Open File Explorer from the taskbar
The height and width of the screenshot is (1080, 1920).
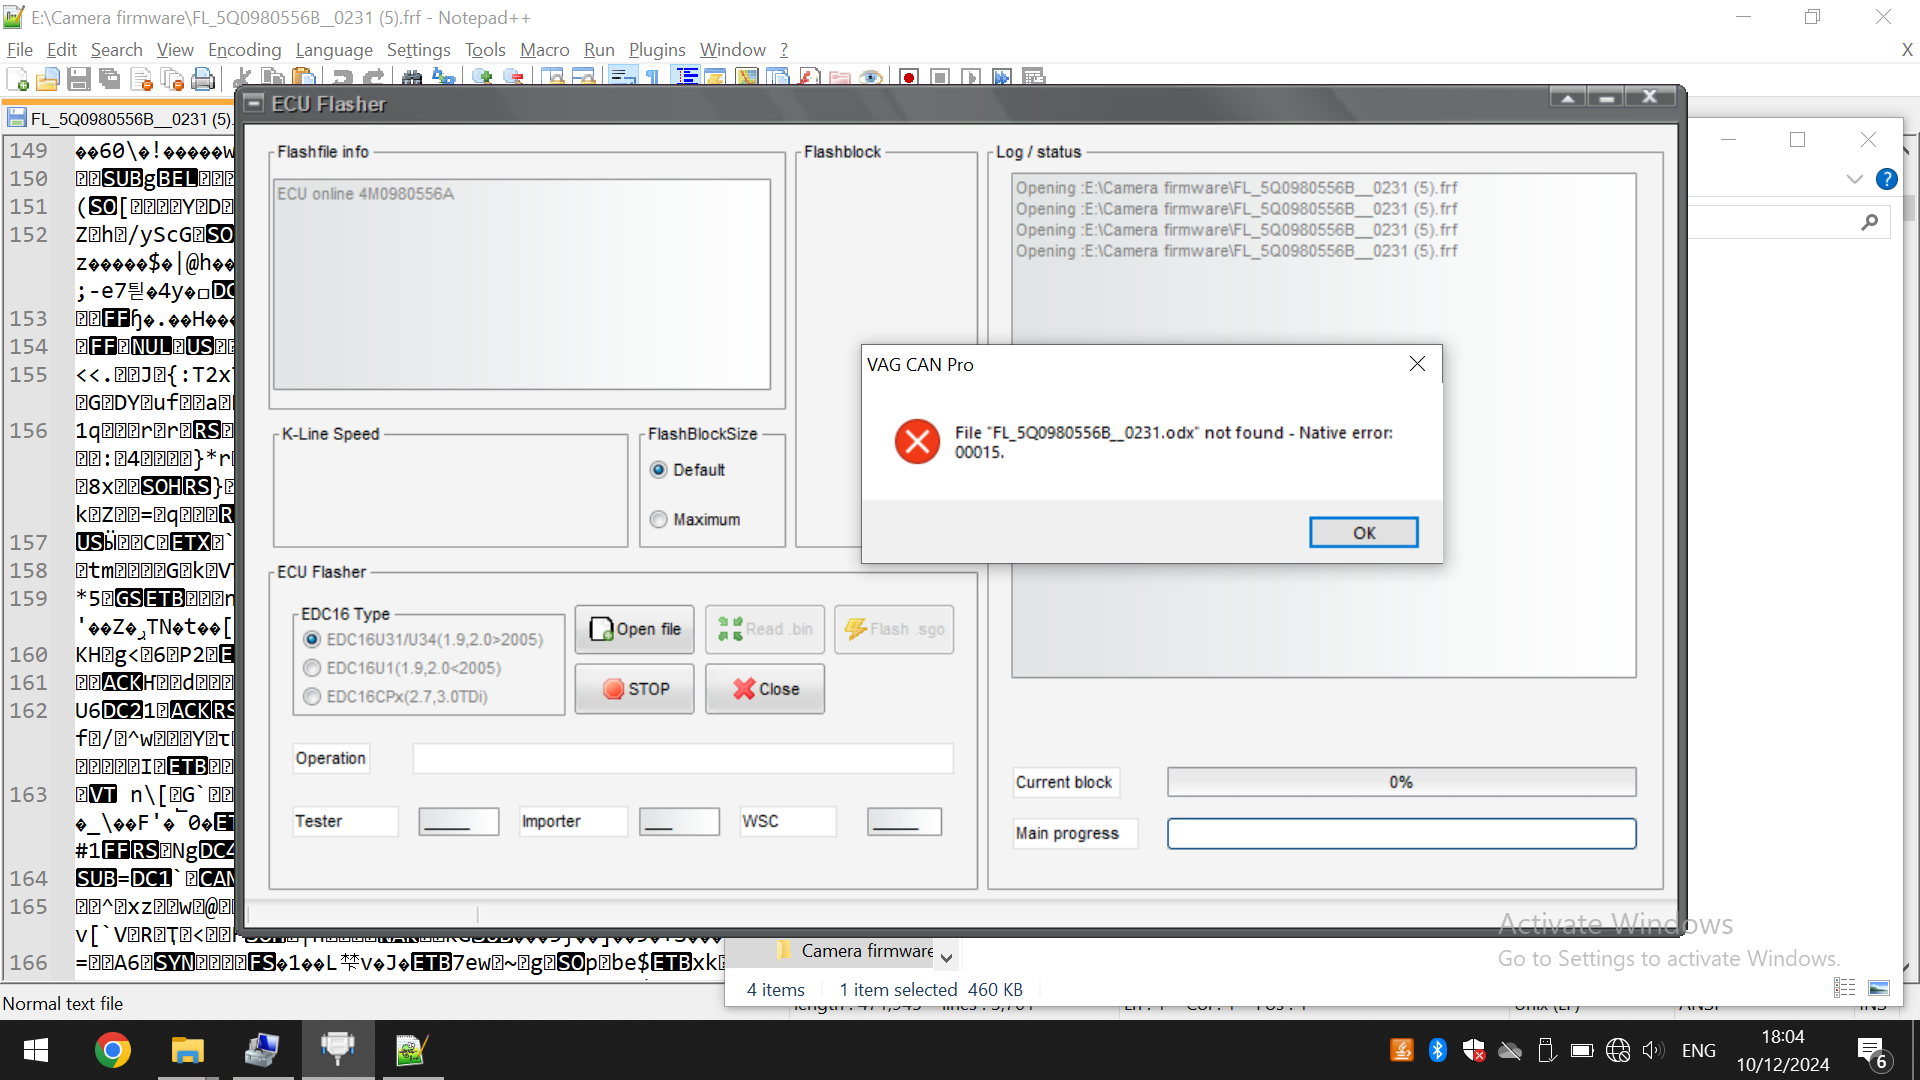187,1050
